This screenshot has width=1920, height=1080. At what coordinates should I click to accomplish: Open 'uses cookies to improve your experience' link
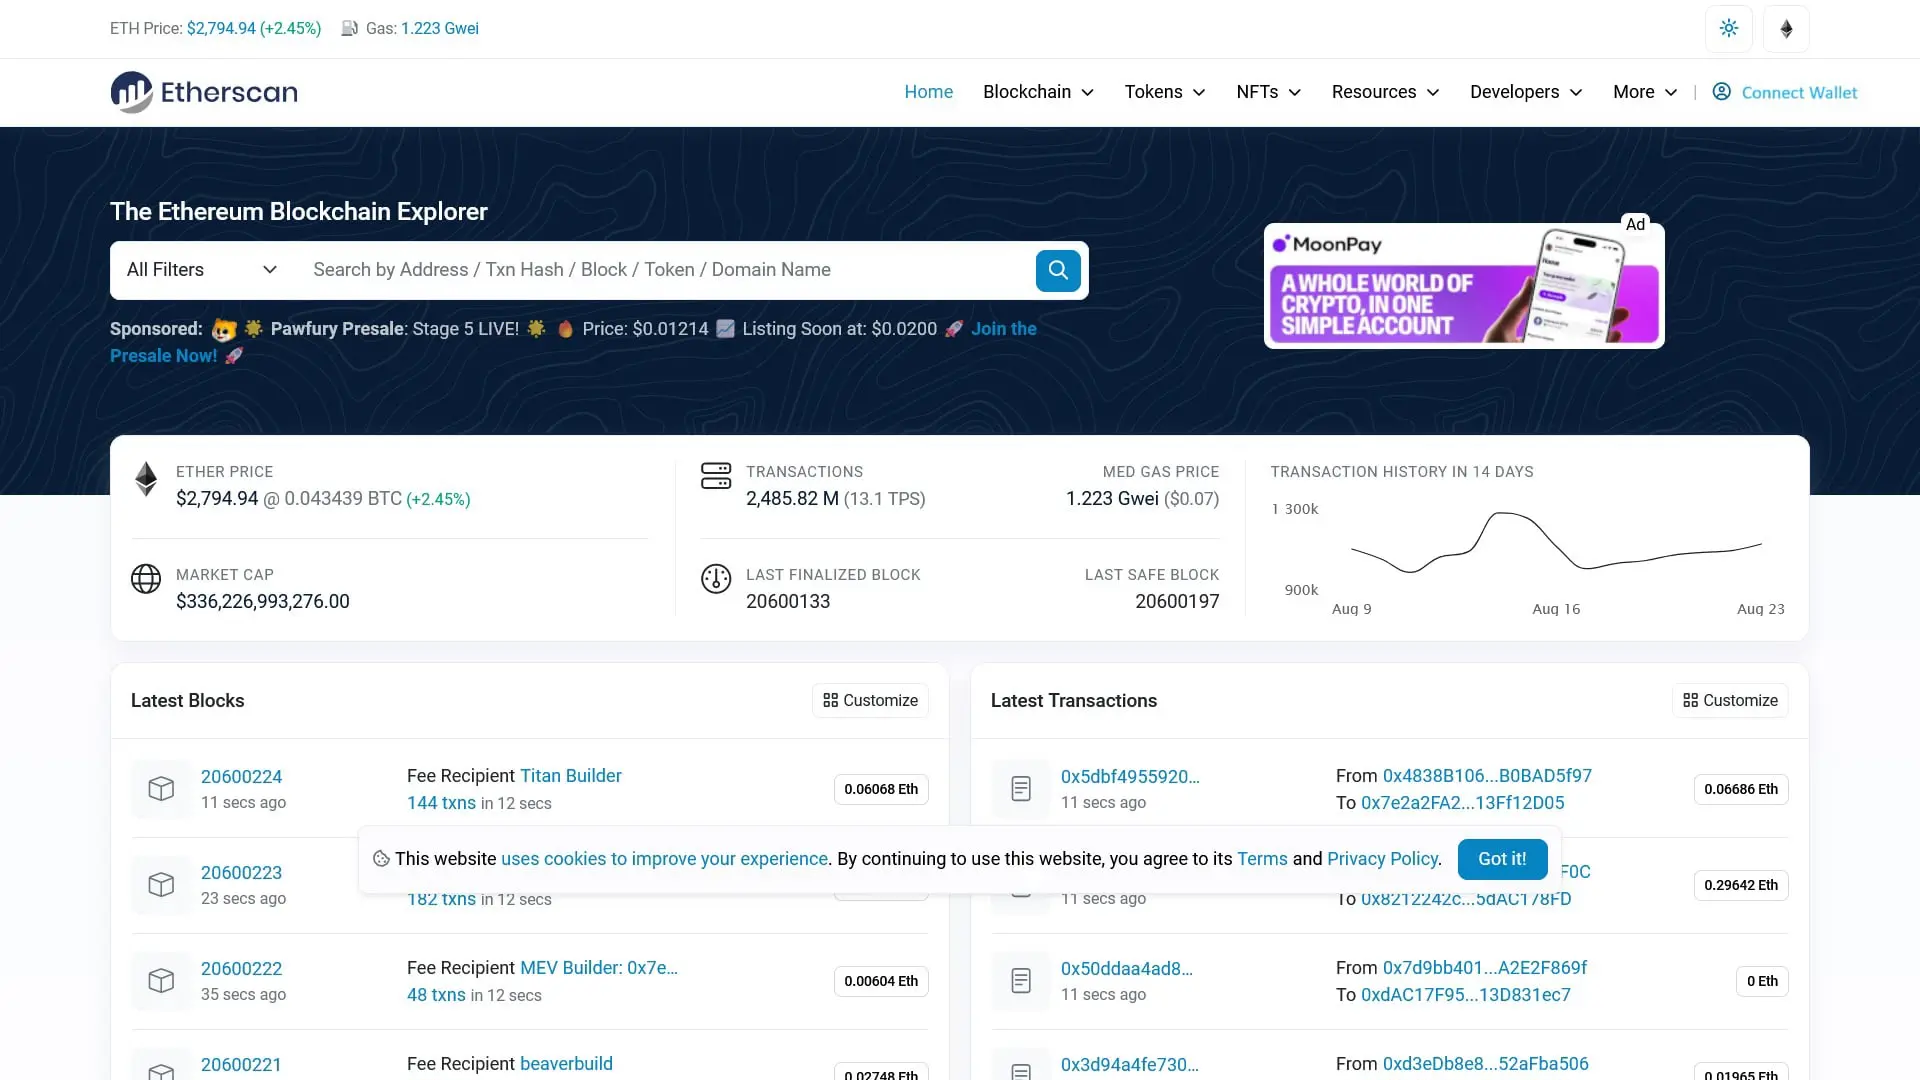pyautogui.click(x=664, y=859)
